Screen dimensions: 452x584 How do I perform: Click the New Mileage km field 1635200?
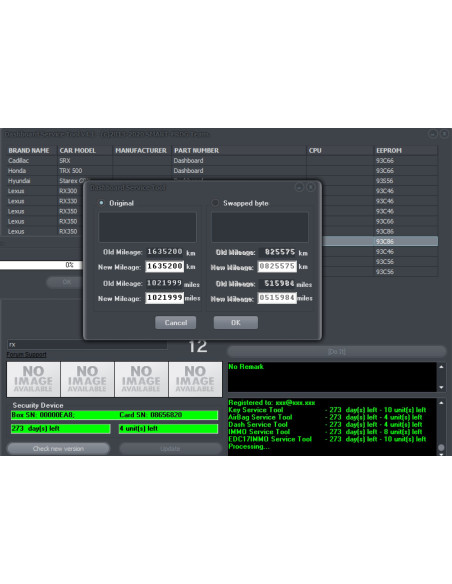(165, 266)
